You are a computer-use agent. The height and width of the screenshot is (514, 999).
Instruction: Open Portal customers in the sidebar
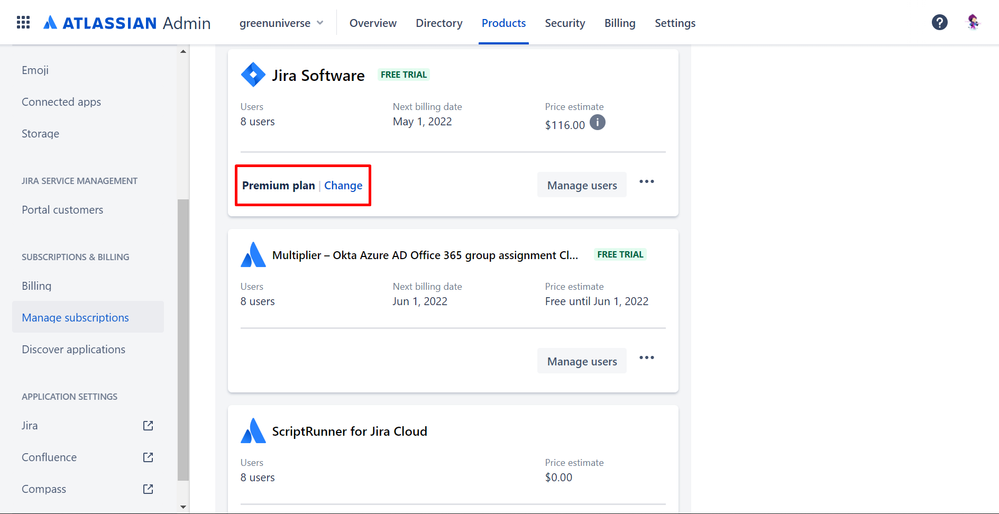click(62, 210)
